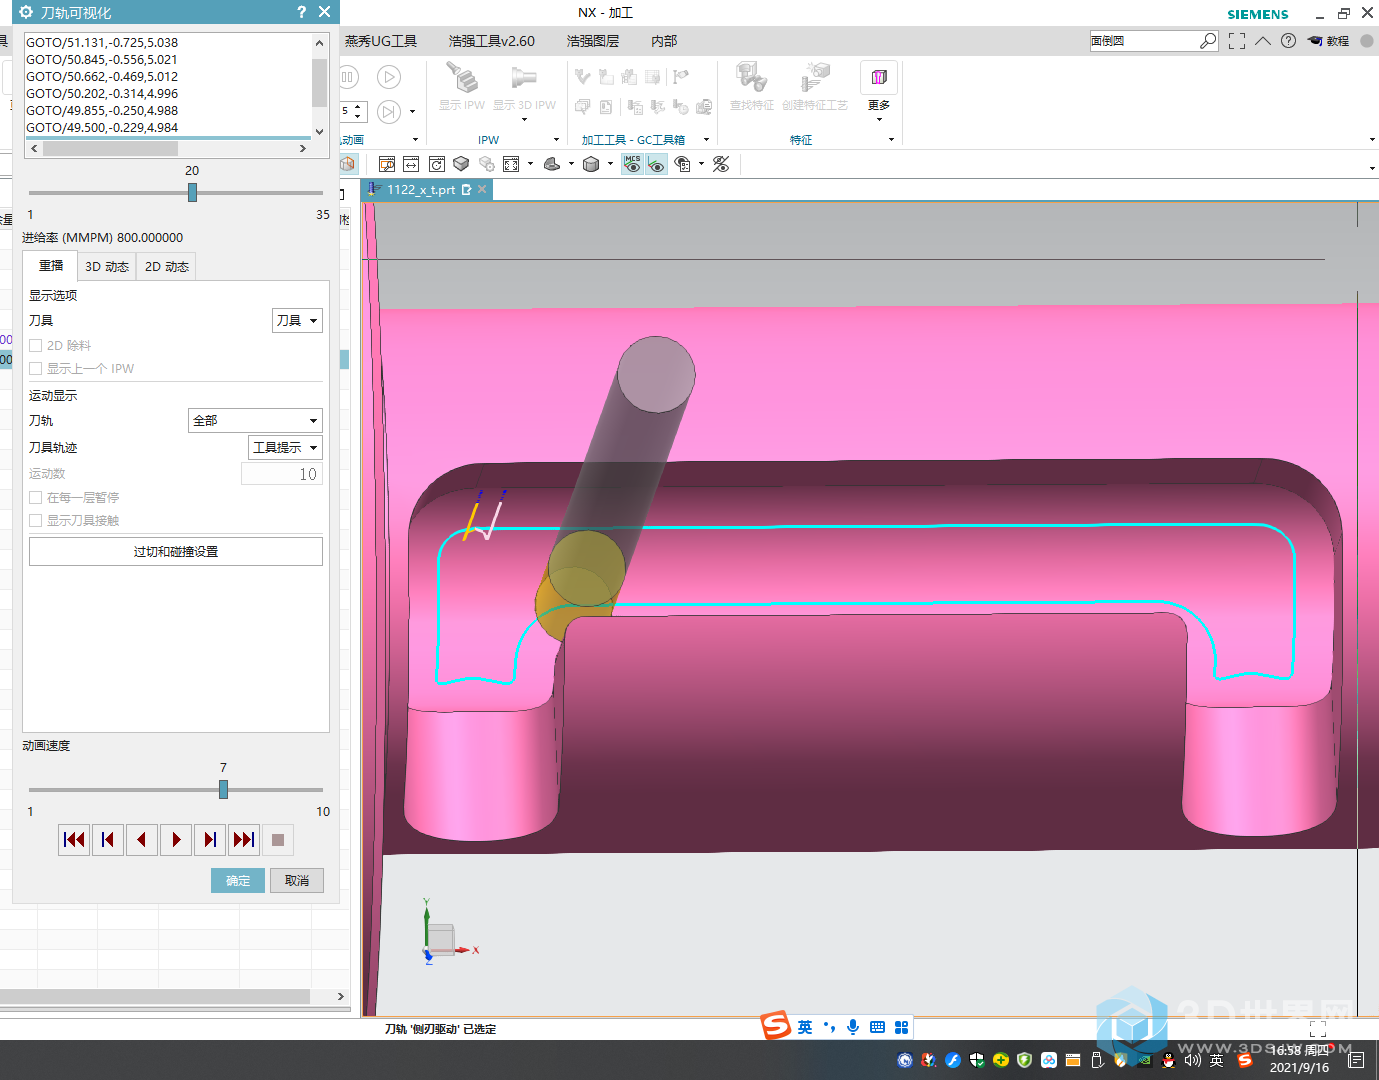Switch to the 重播 tab
The height and width of the screenshot is (1080, 1379).
(x=51, y=266)
